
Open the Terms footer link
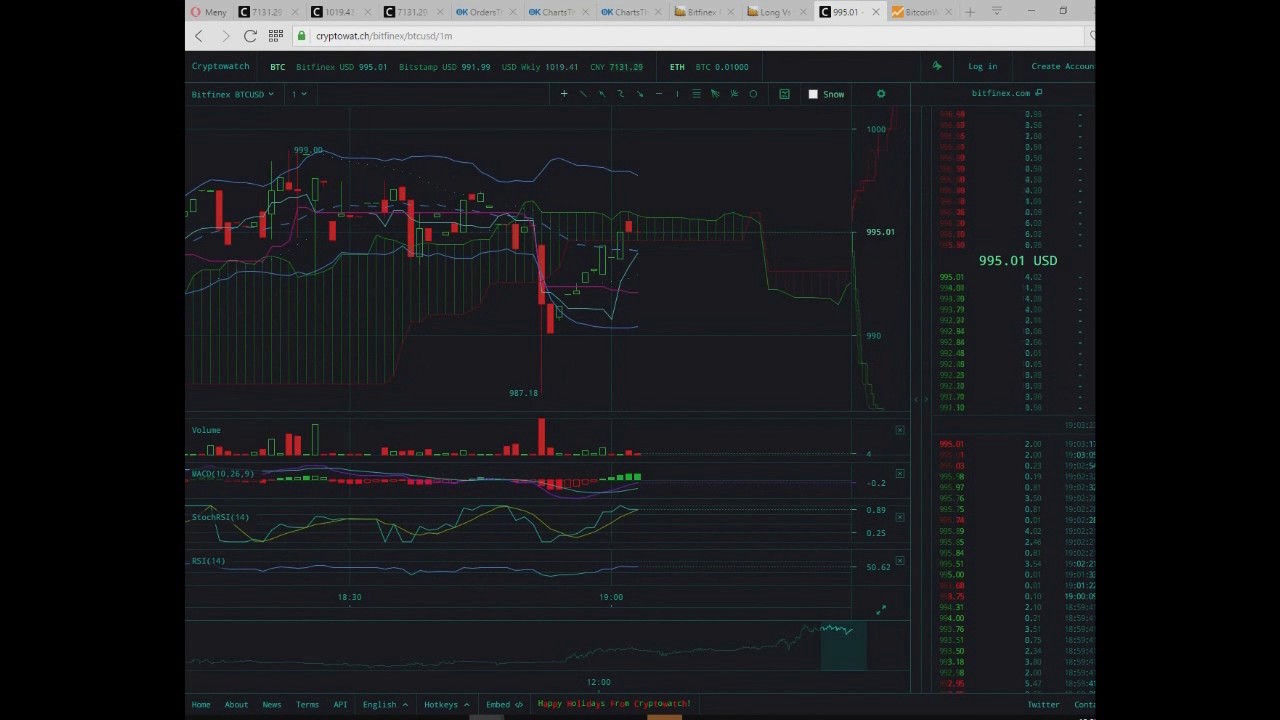307,704
